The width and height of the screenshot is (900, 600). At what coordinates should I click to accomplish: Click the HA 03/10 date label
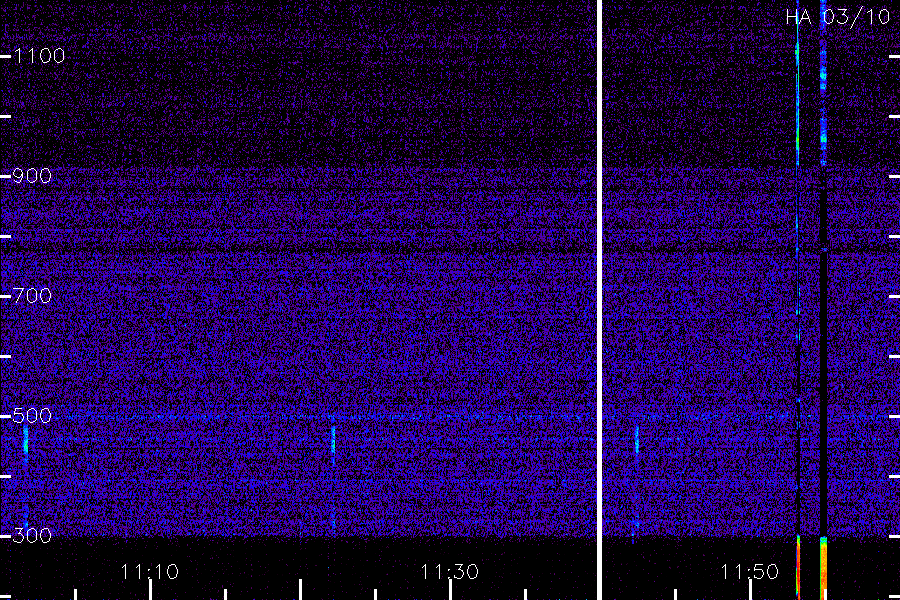(837, 17)
